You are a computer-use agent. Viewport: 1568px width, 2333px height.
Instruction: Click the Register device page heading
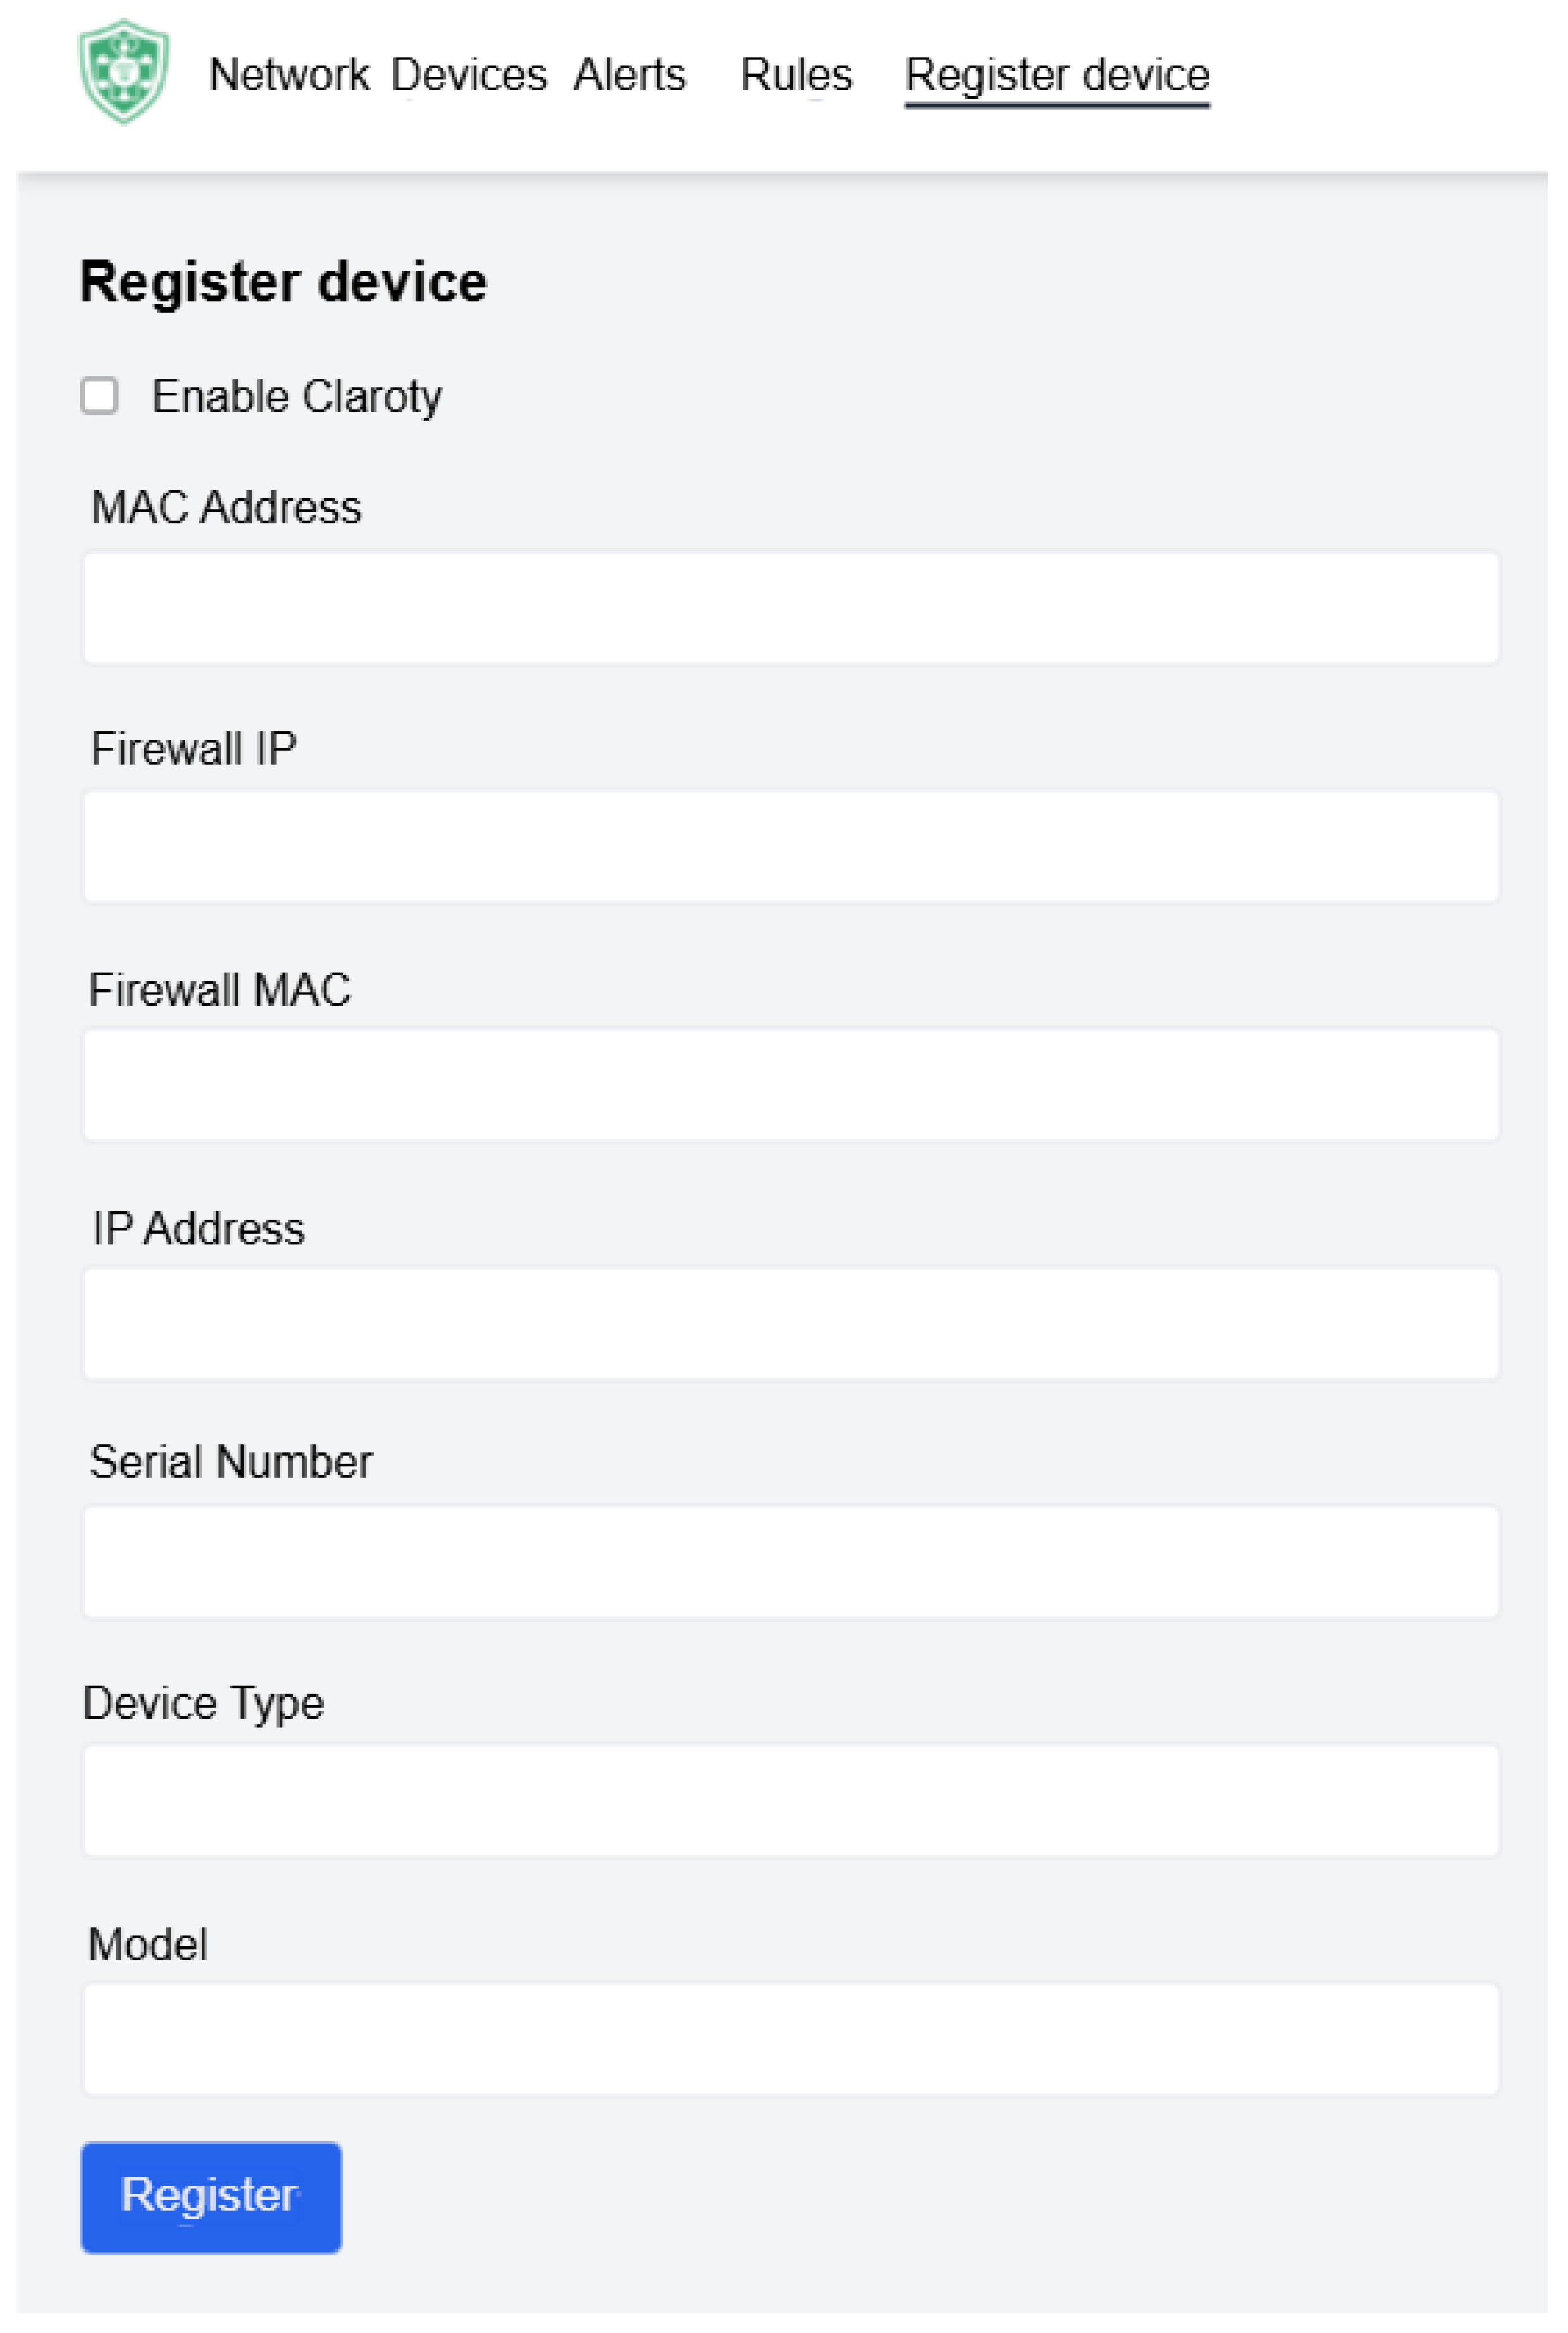283,282
